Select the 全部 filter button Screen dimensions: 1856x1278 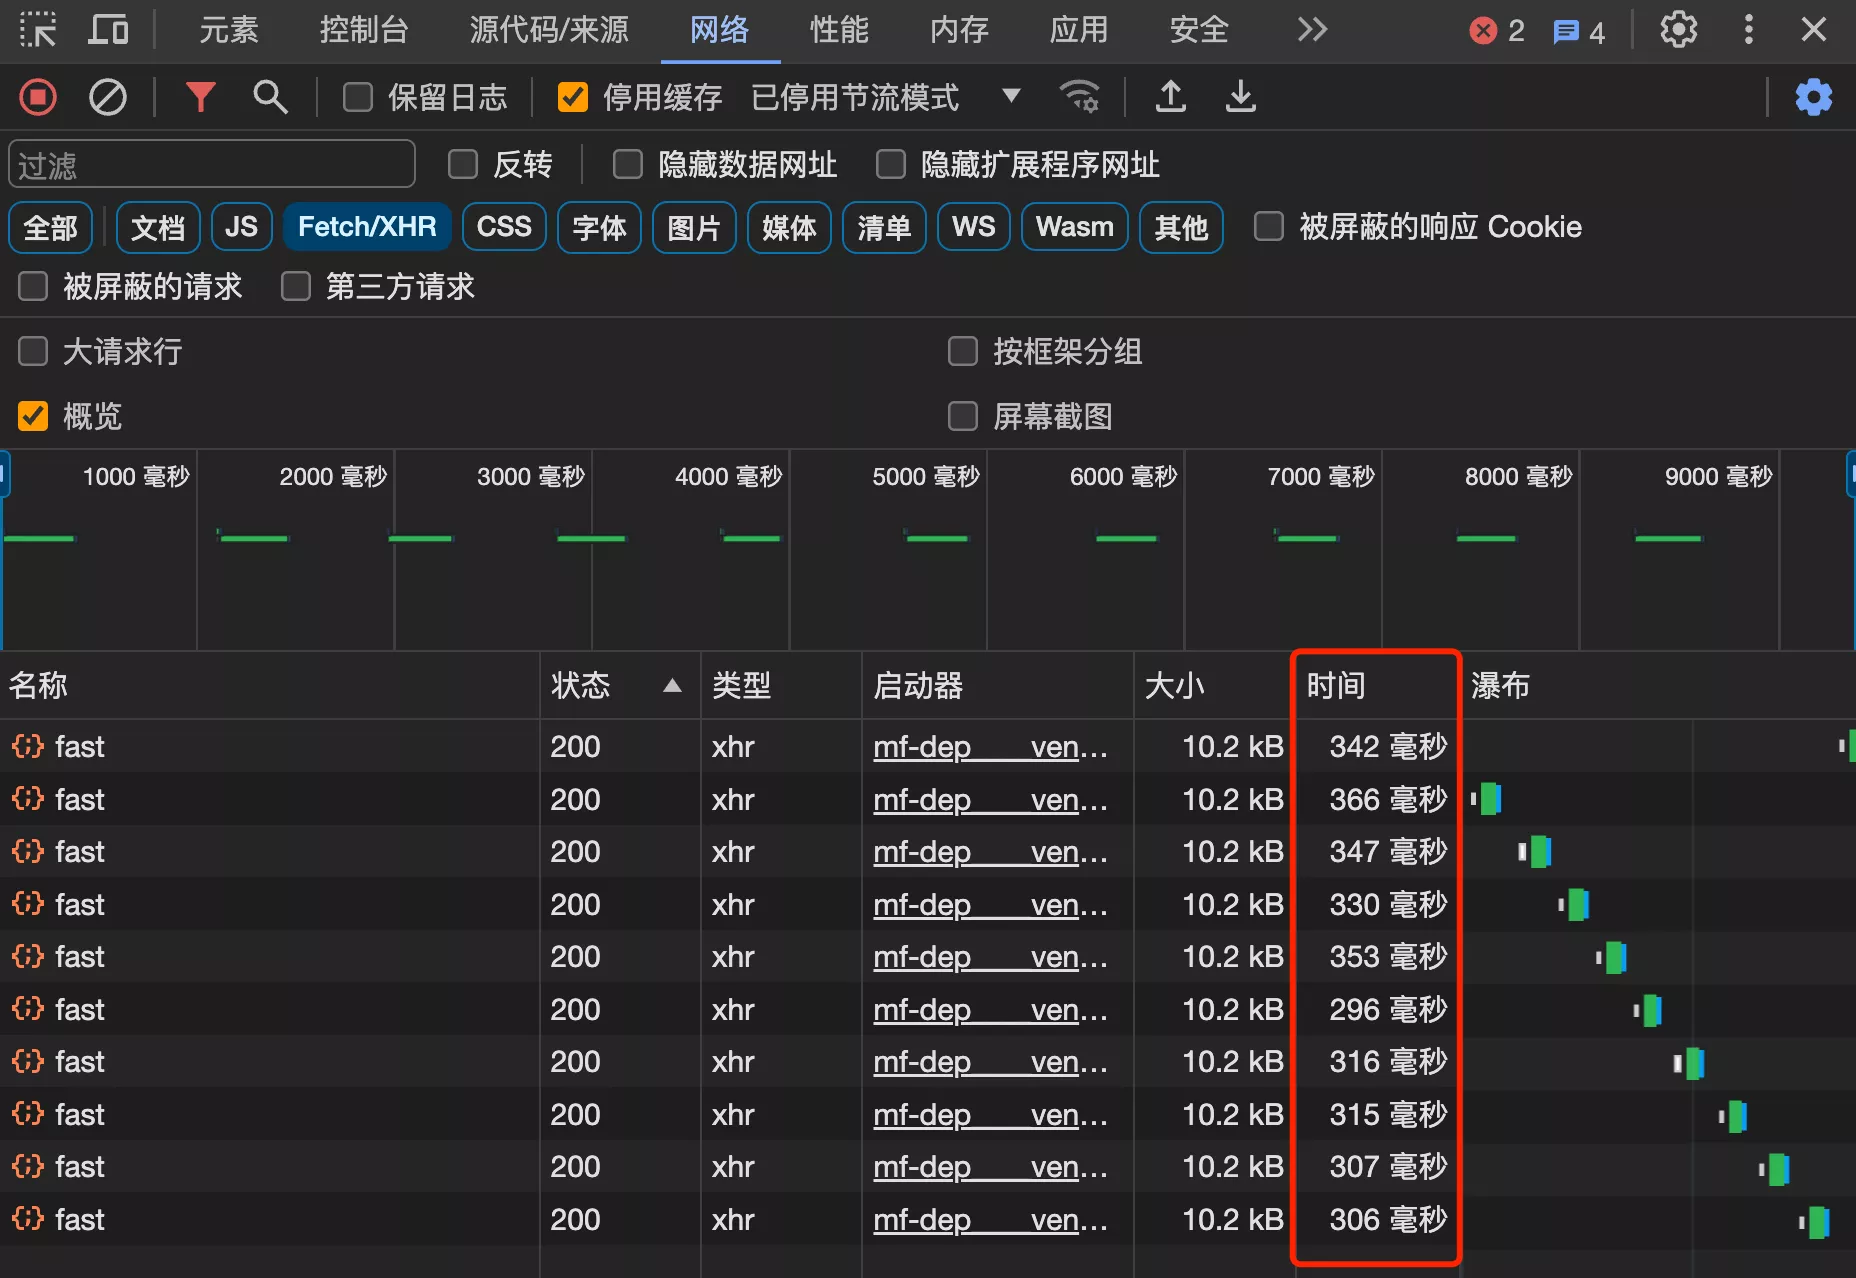point(51,227)
